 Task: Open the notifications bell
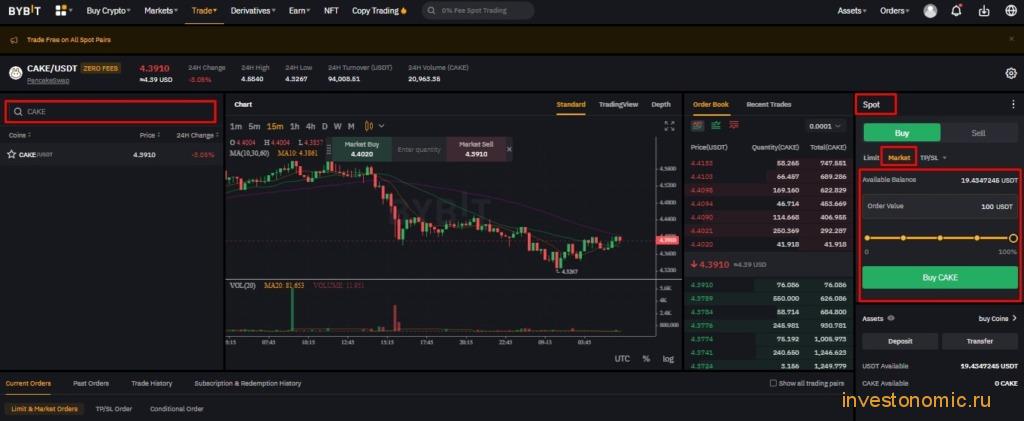957,10
